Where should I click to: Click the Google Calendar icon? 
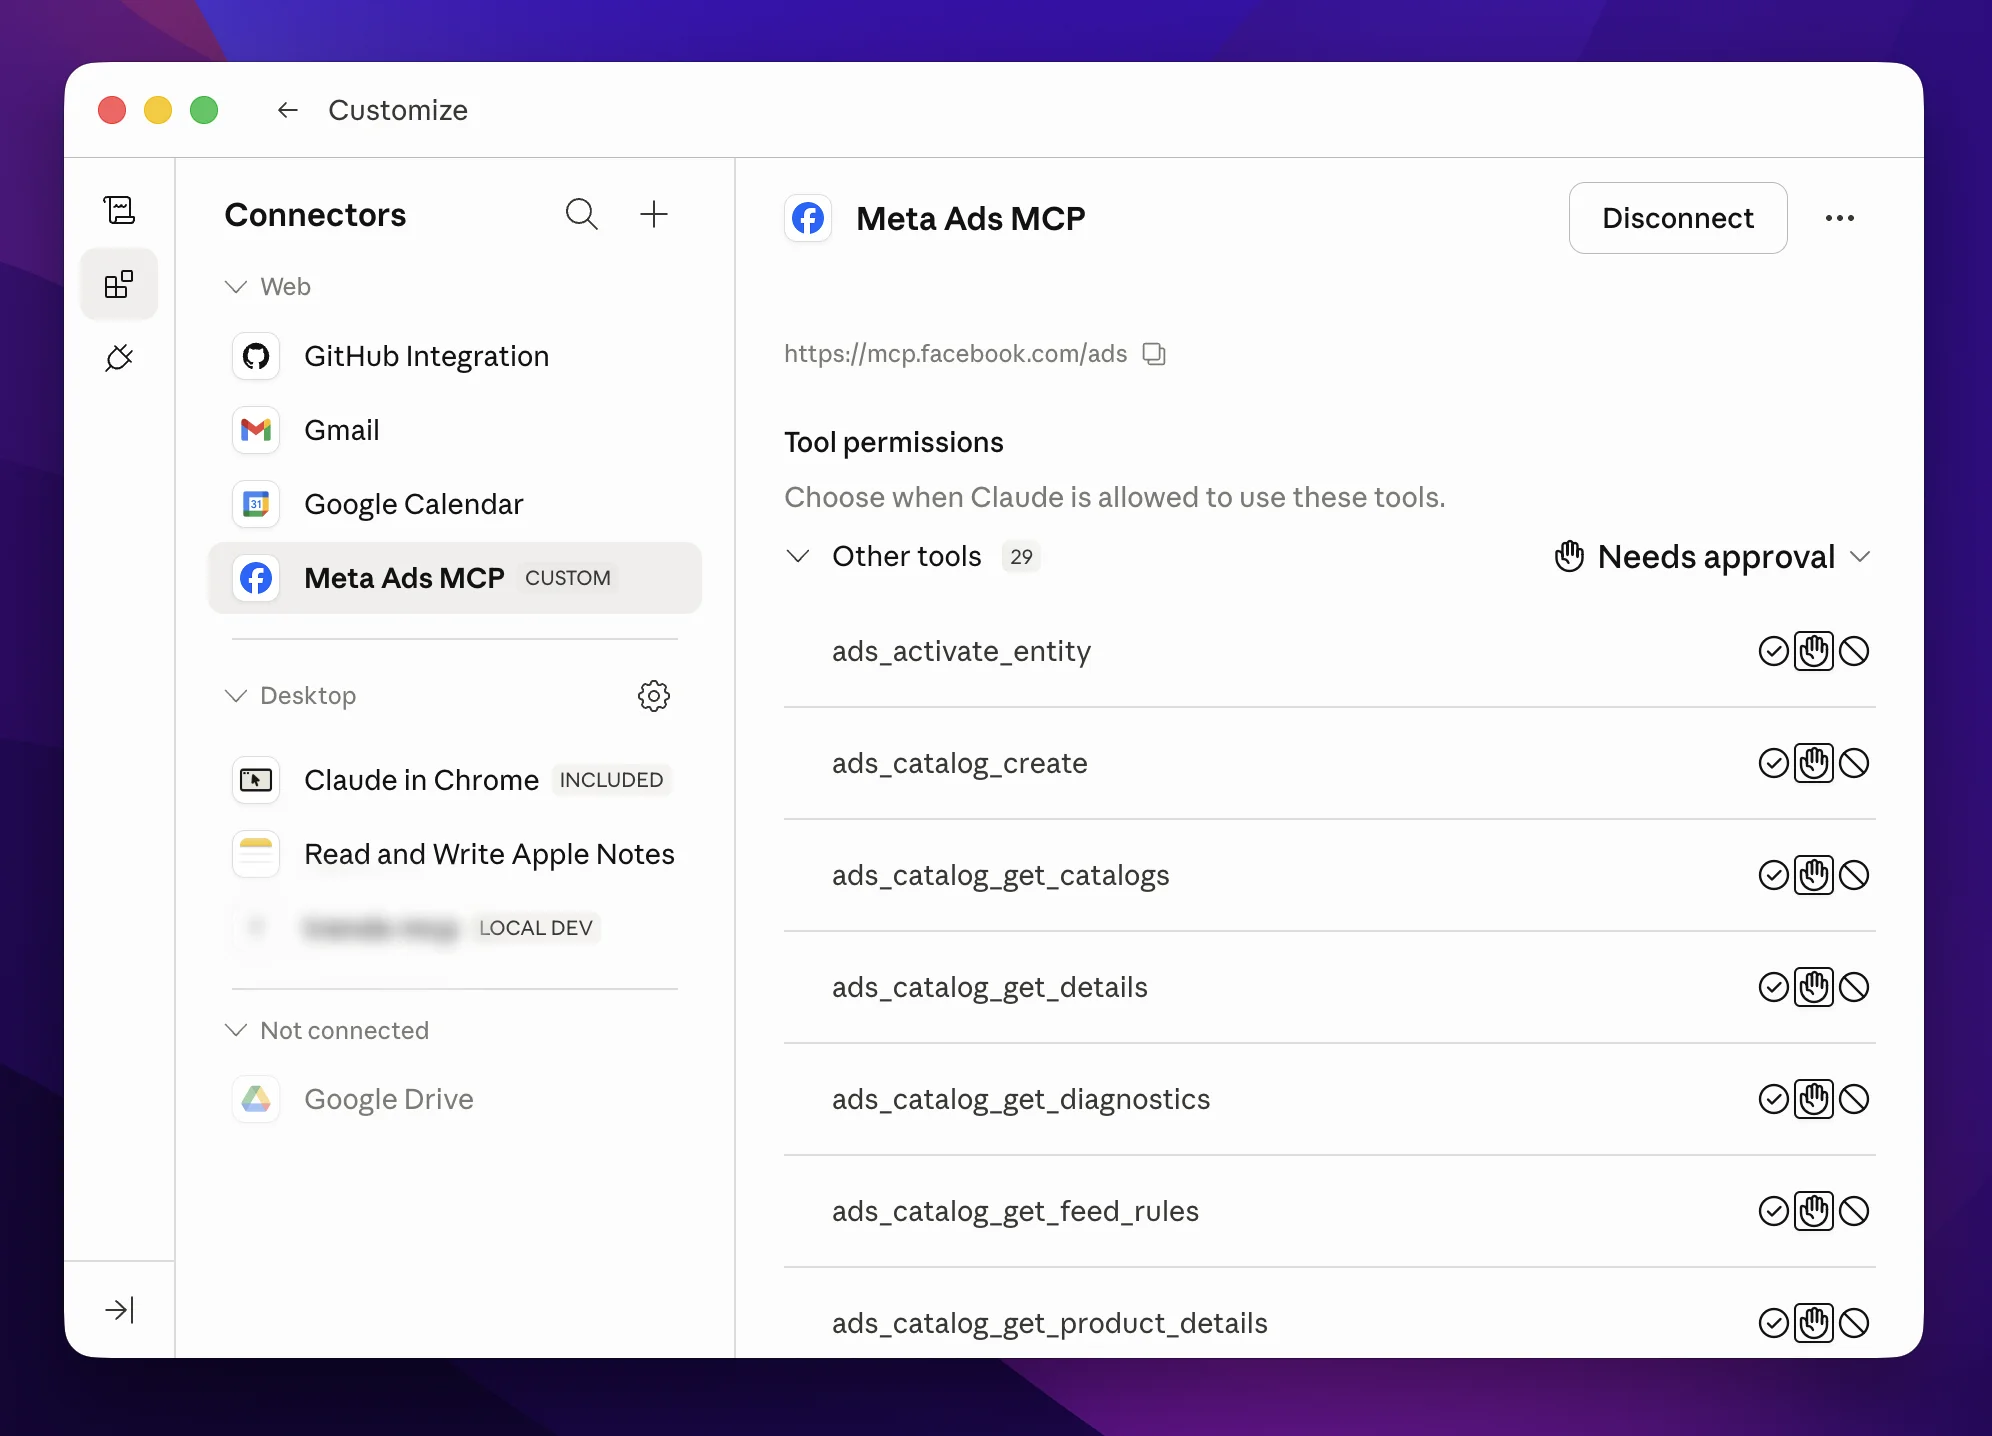tap(256, 504)
